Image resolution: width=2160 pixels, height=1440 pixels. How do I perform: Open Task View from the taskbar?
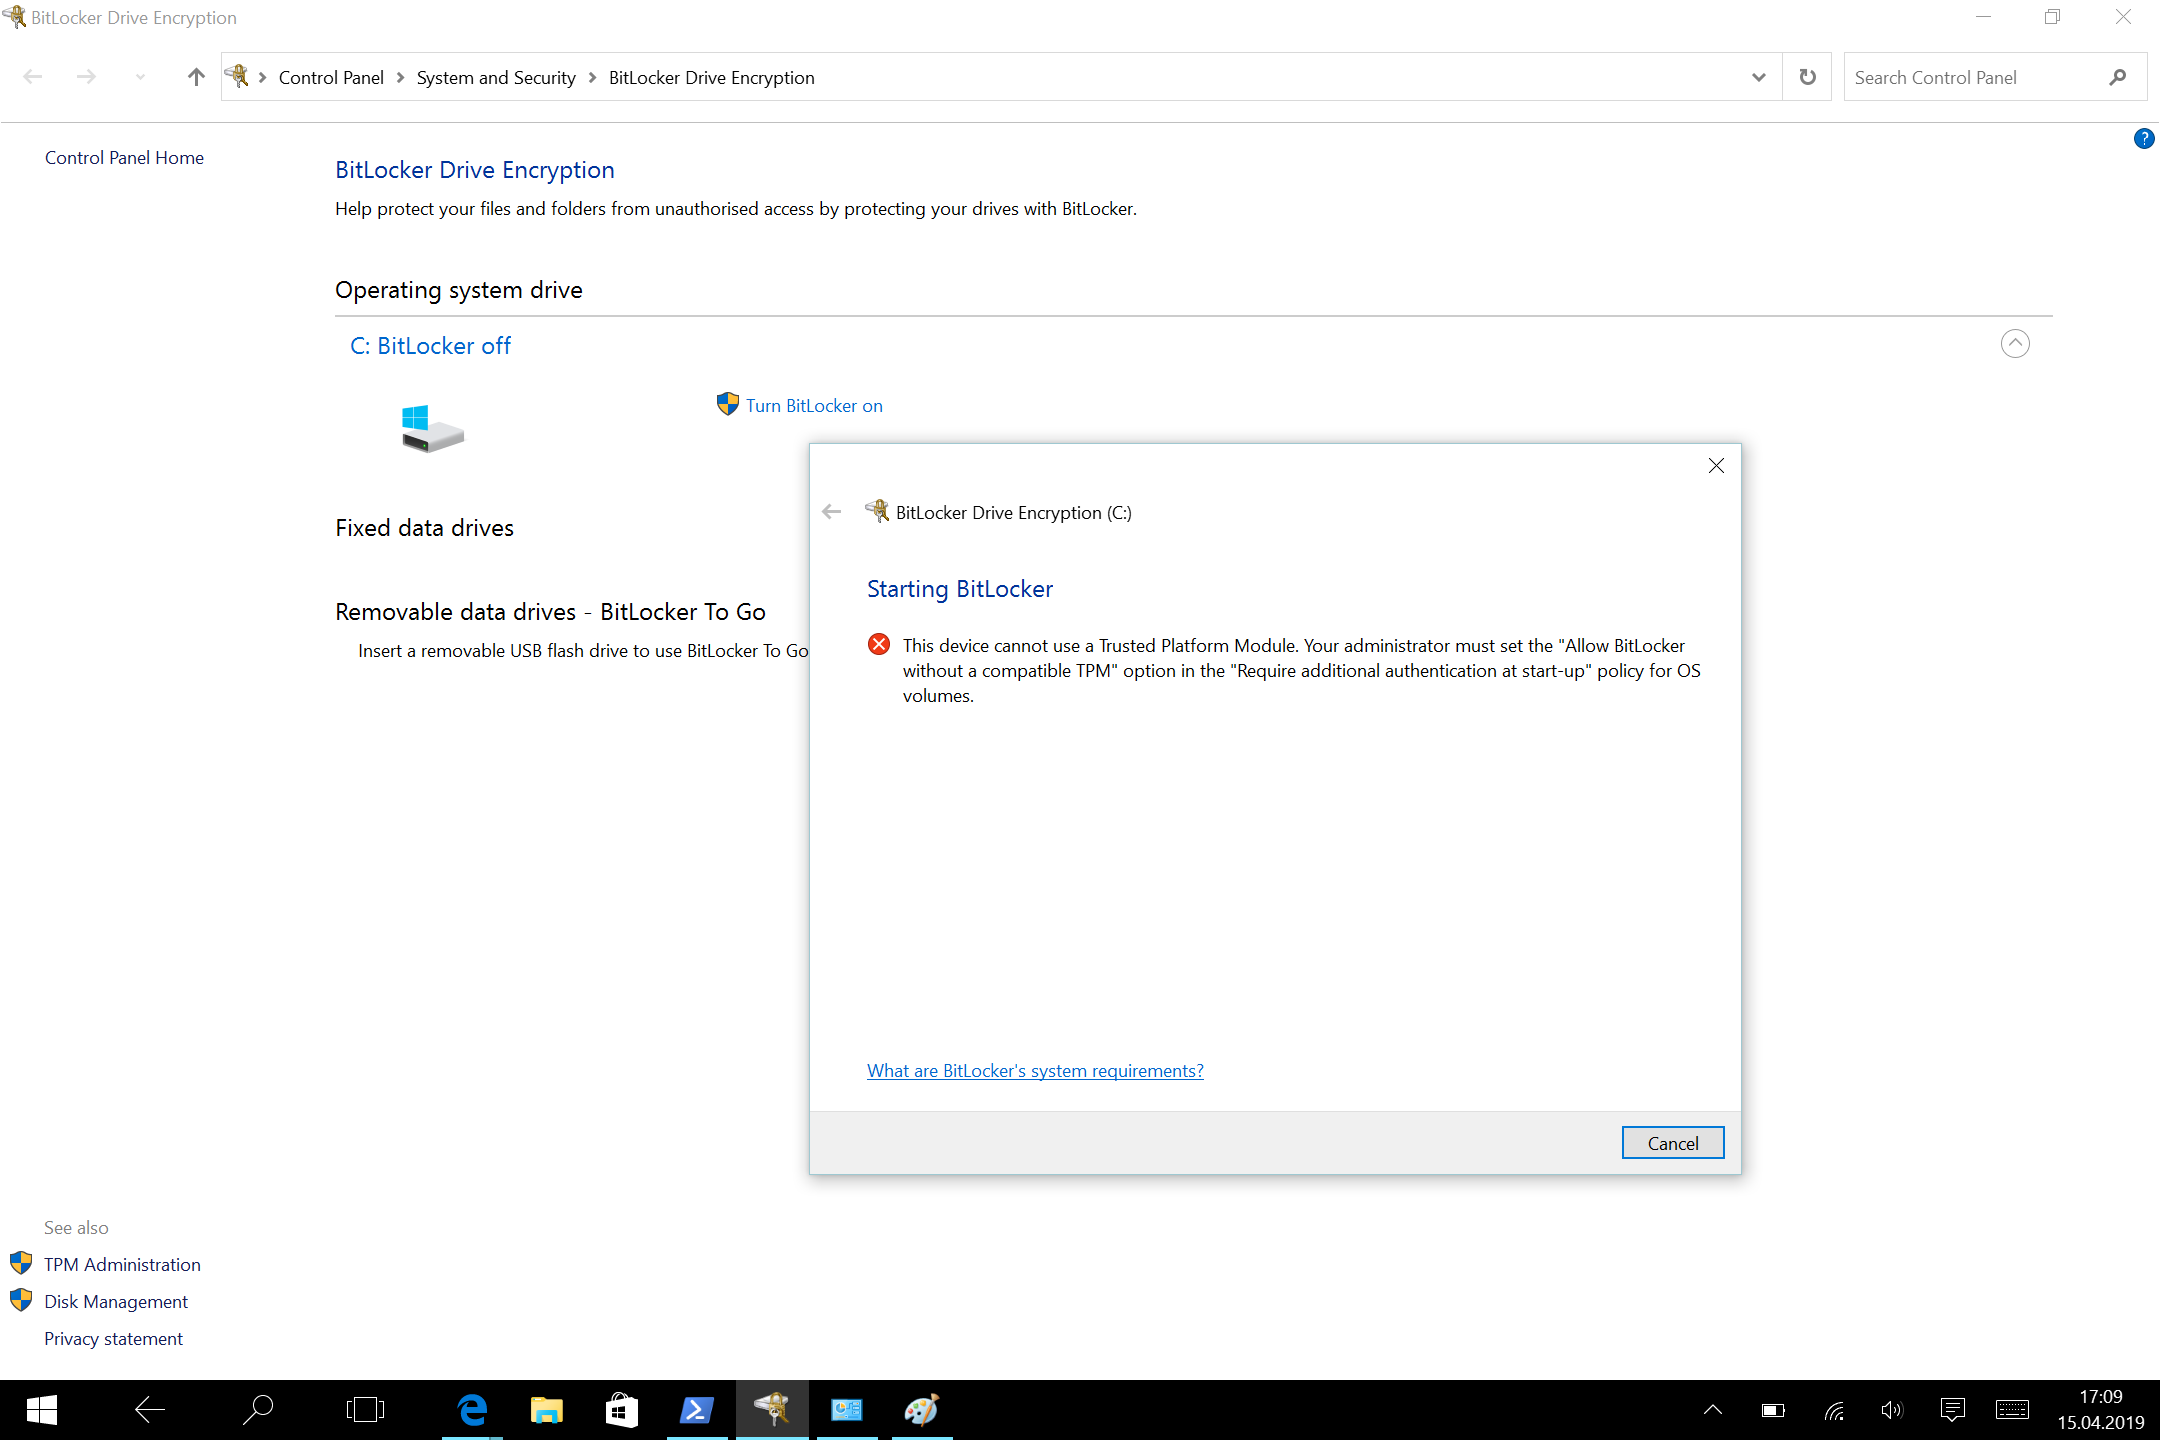[x=365, y=1410]
